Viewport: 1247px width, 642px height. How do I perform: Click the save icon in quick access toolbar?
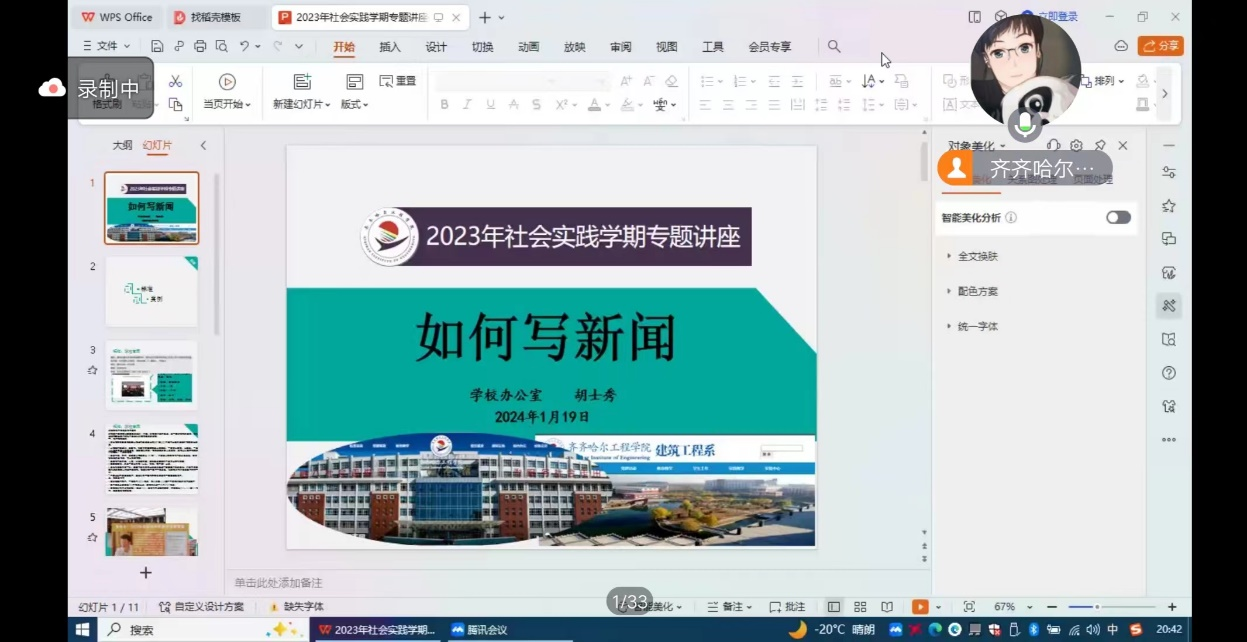[x=157, y=46]
